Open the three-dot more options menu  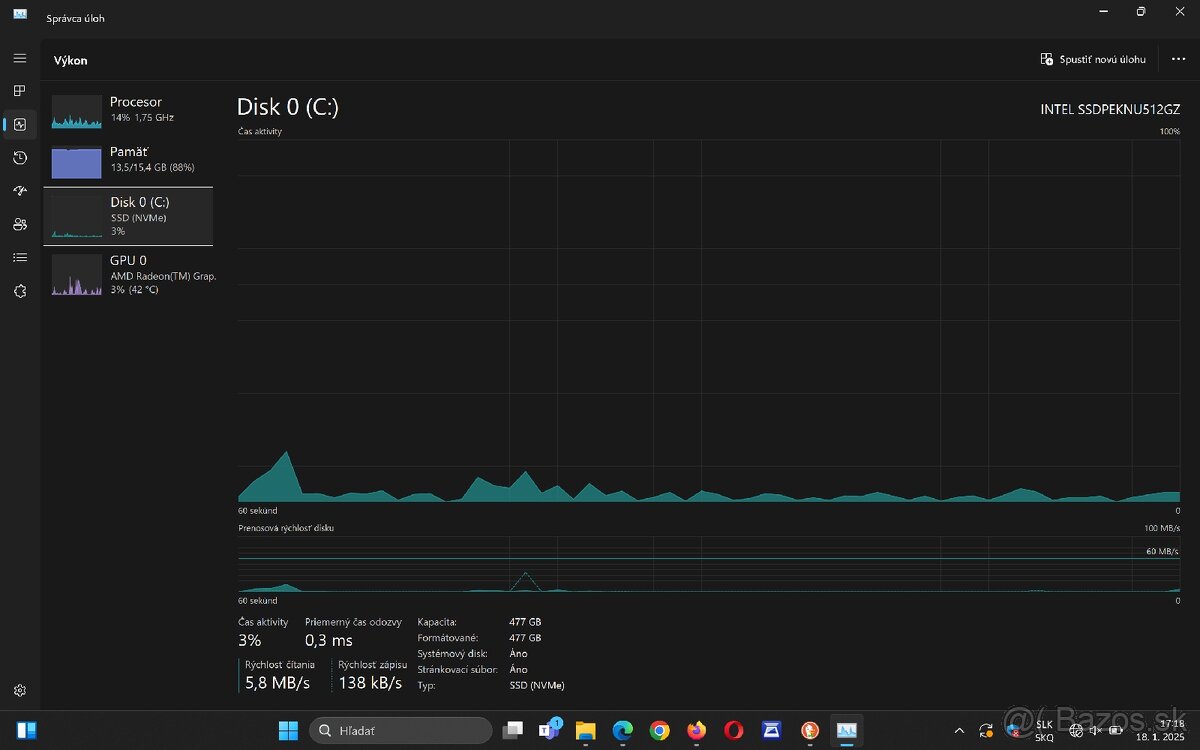pyautogui.click(x=1178, y=59)
